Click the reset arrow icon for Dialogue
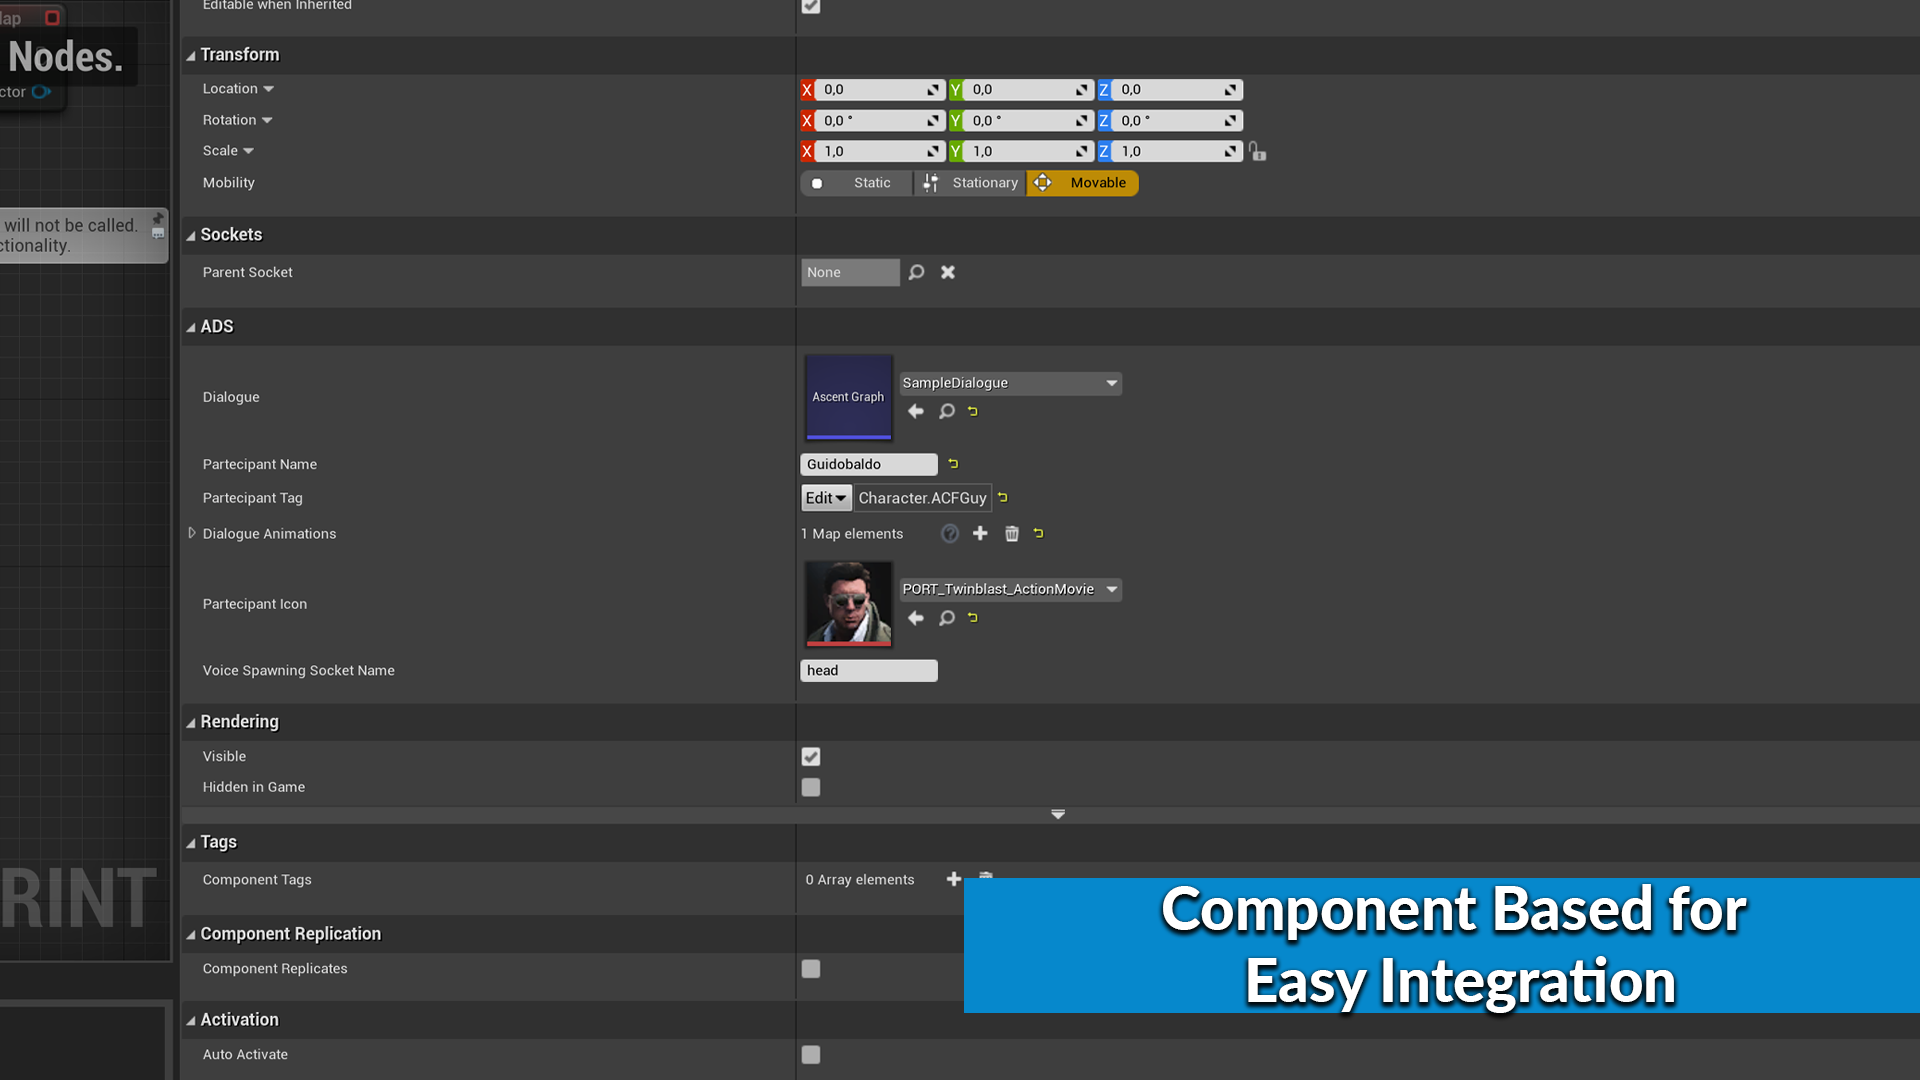Screen dimensions: 1920x1080 click(973, 411)
